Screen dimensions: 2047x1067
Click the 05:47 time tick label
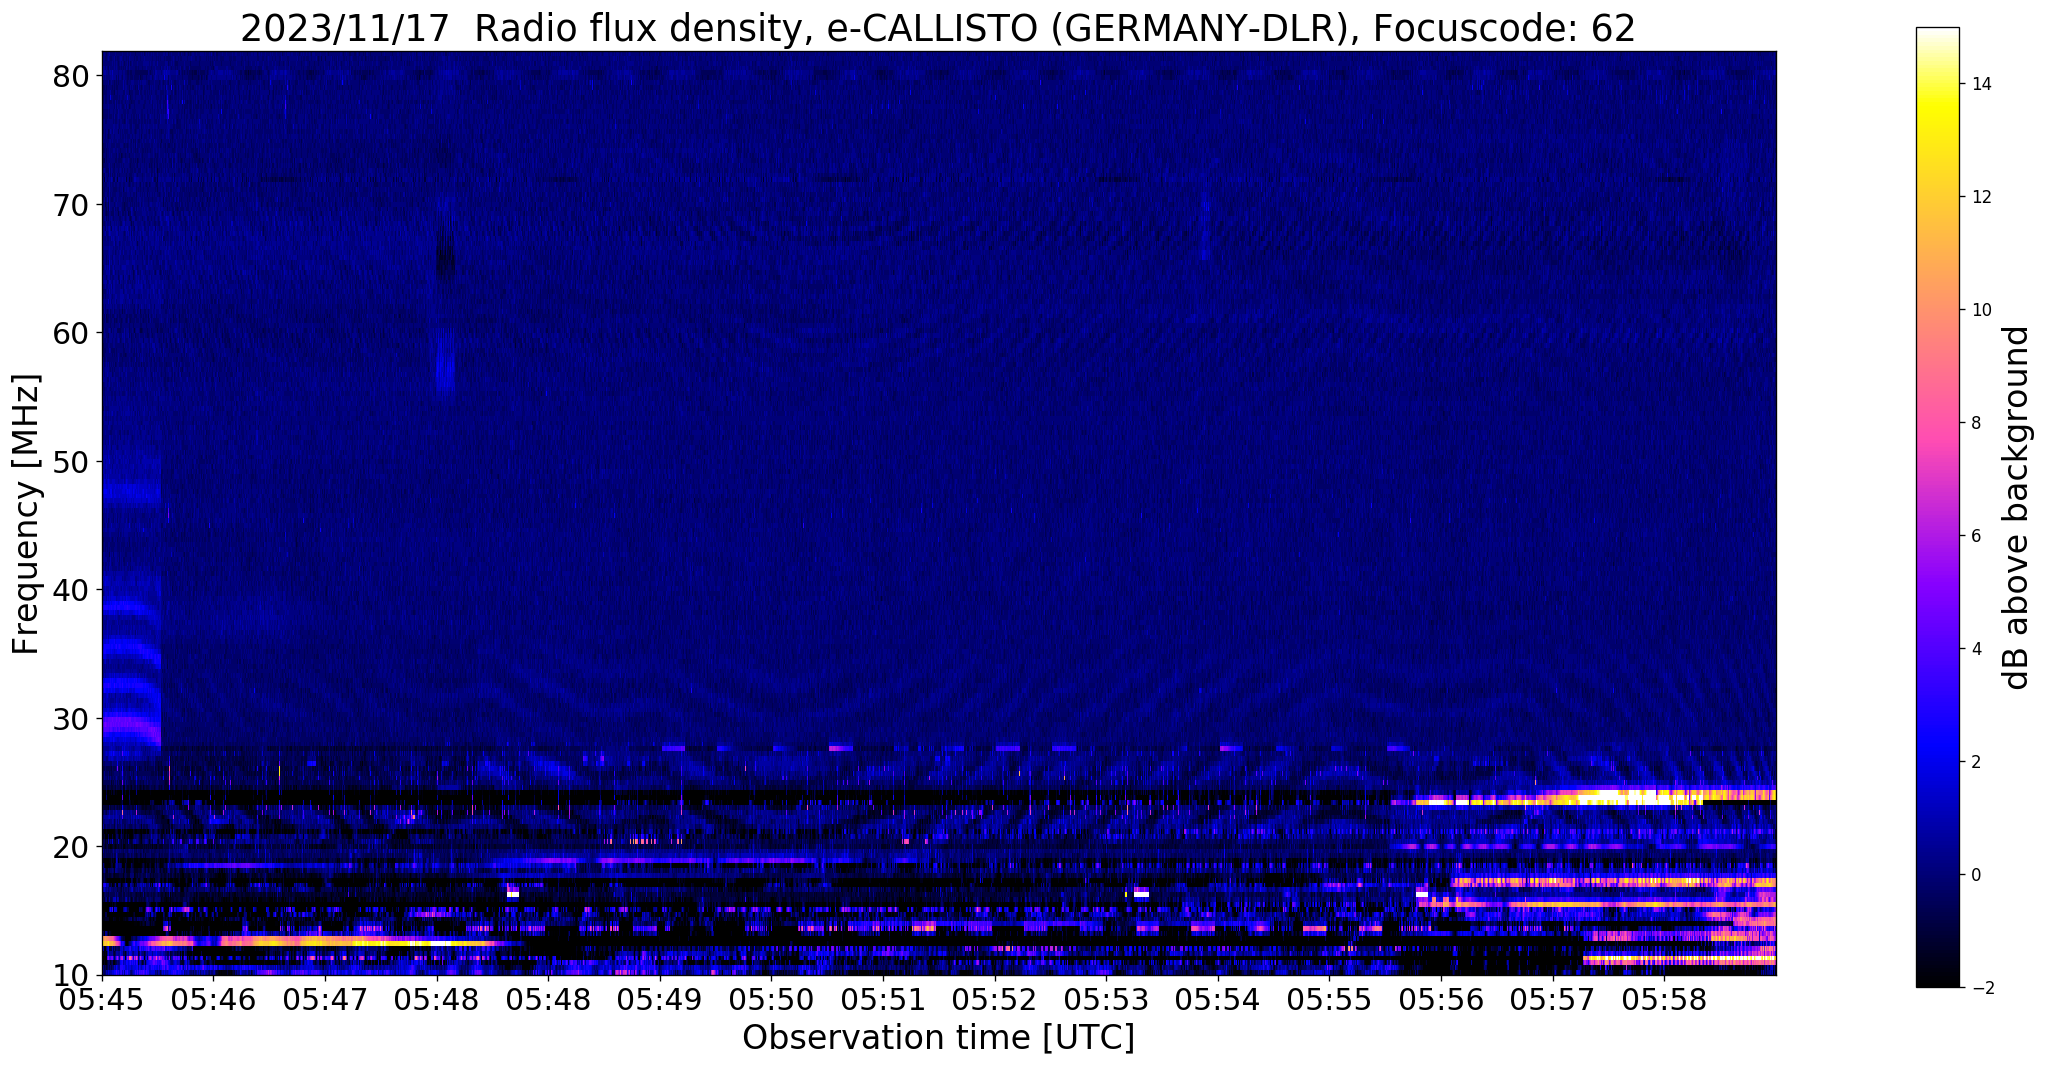coord(325,999)
